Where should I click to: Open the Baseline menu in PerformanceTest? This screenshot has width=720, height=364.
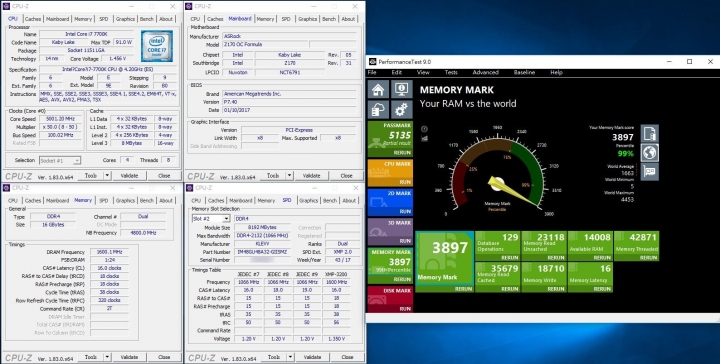pyautogui.click(x=524, y=73)
